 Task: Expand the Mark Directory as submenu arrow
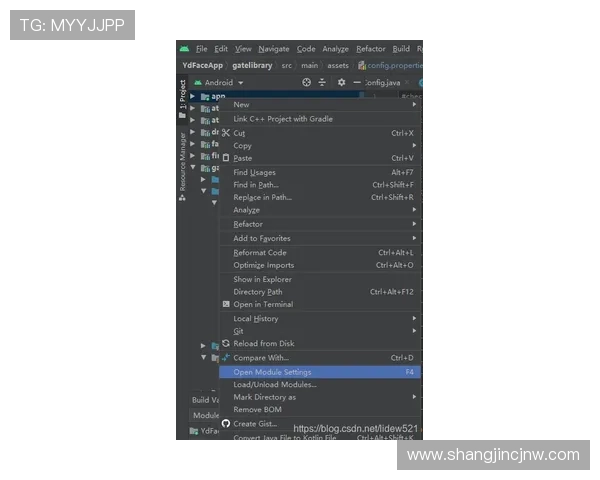(414, 397)
